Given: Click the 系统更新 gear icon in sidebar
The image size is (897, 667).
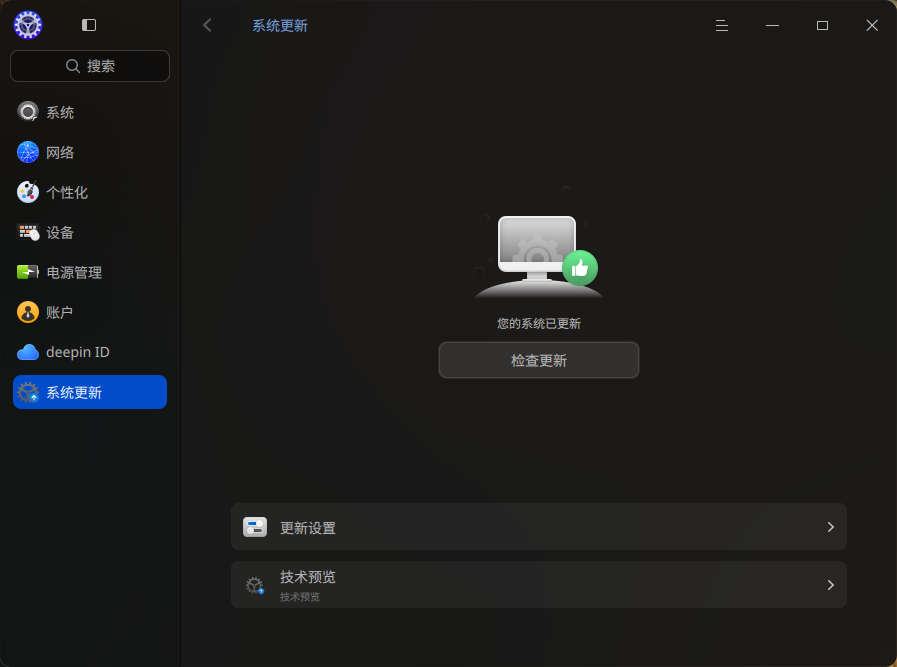Looking at the screenshot, I should point(27,392).
